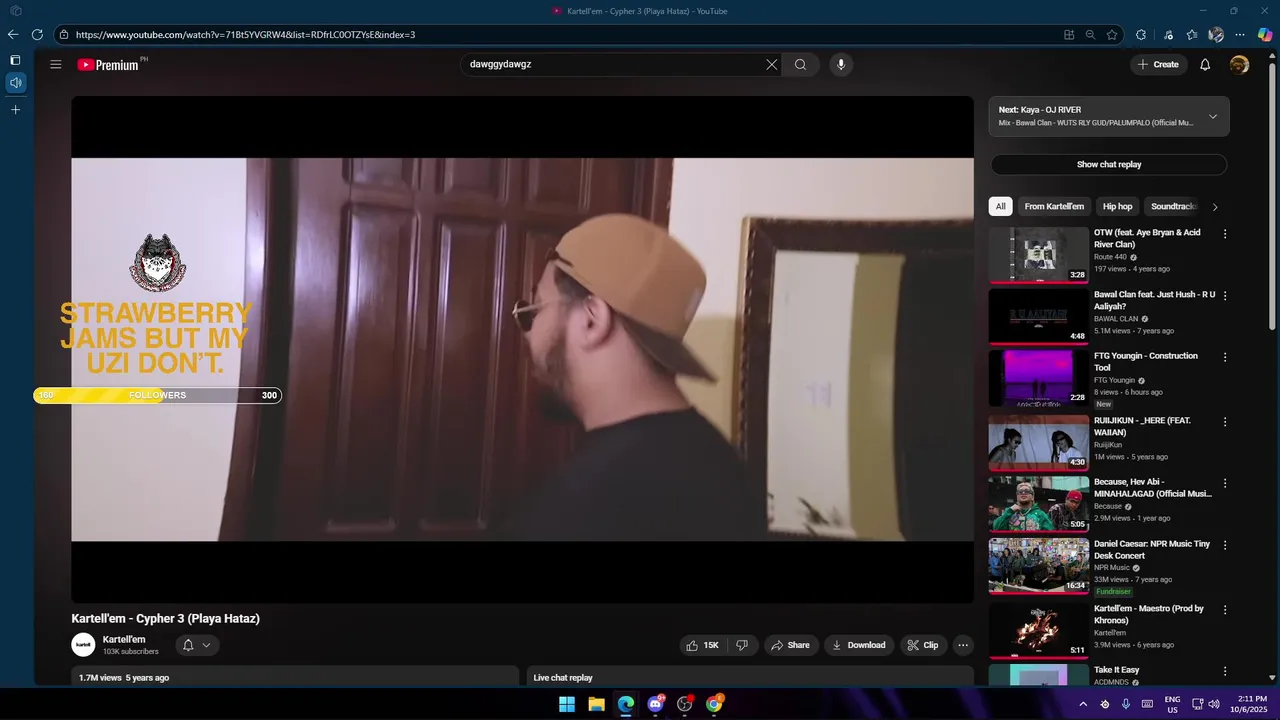Screen dimensions: 1280x720
Task: Open FTG Youngin Construction Tool thumbnail
Action: point(1038,378)
